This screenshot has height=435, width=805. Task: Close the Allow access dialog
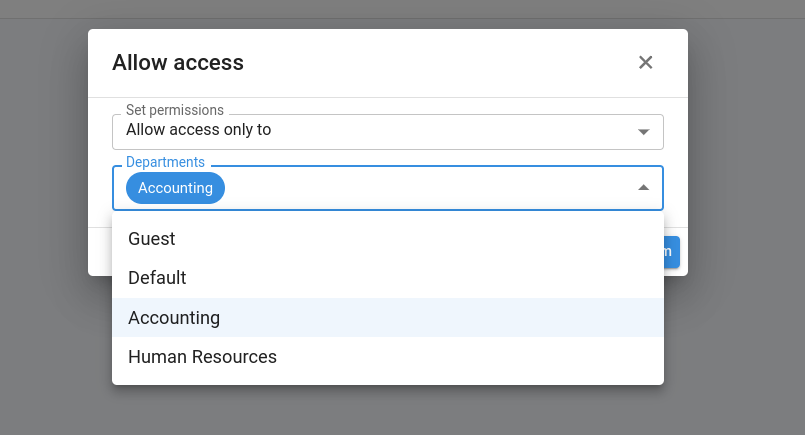(646, 63)
